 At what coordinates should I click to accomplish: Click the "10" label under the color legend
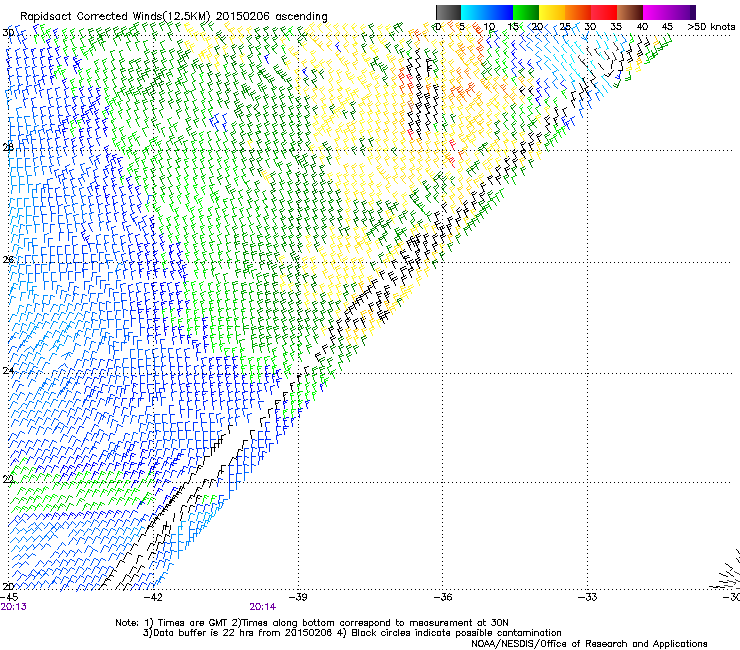point(489,27)
